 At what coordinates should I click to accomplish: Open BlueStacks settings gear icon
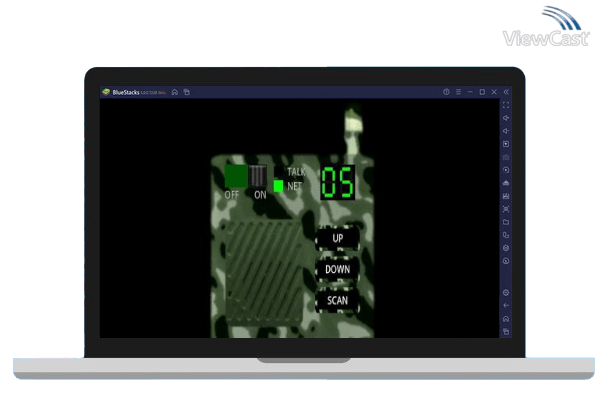[x=506, y=293]
